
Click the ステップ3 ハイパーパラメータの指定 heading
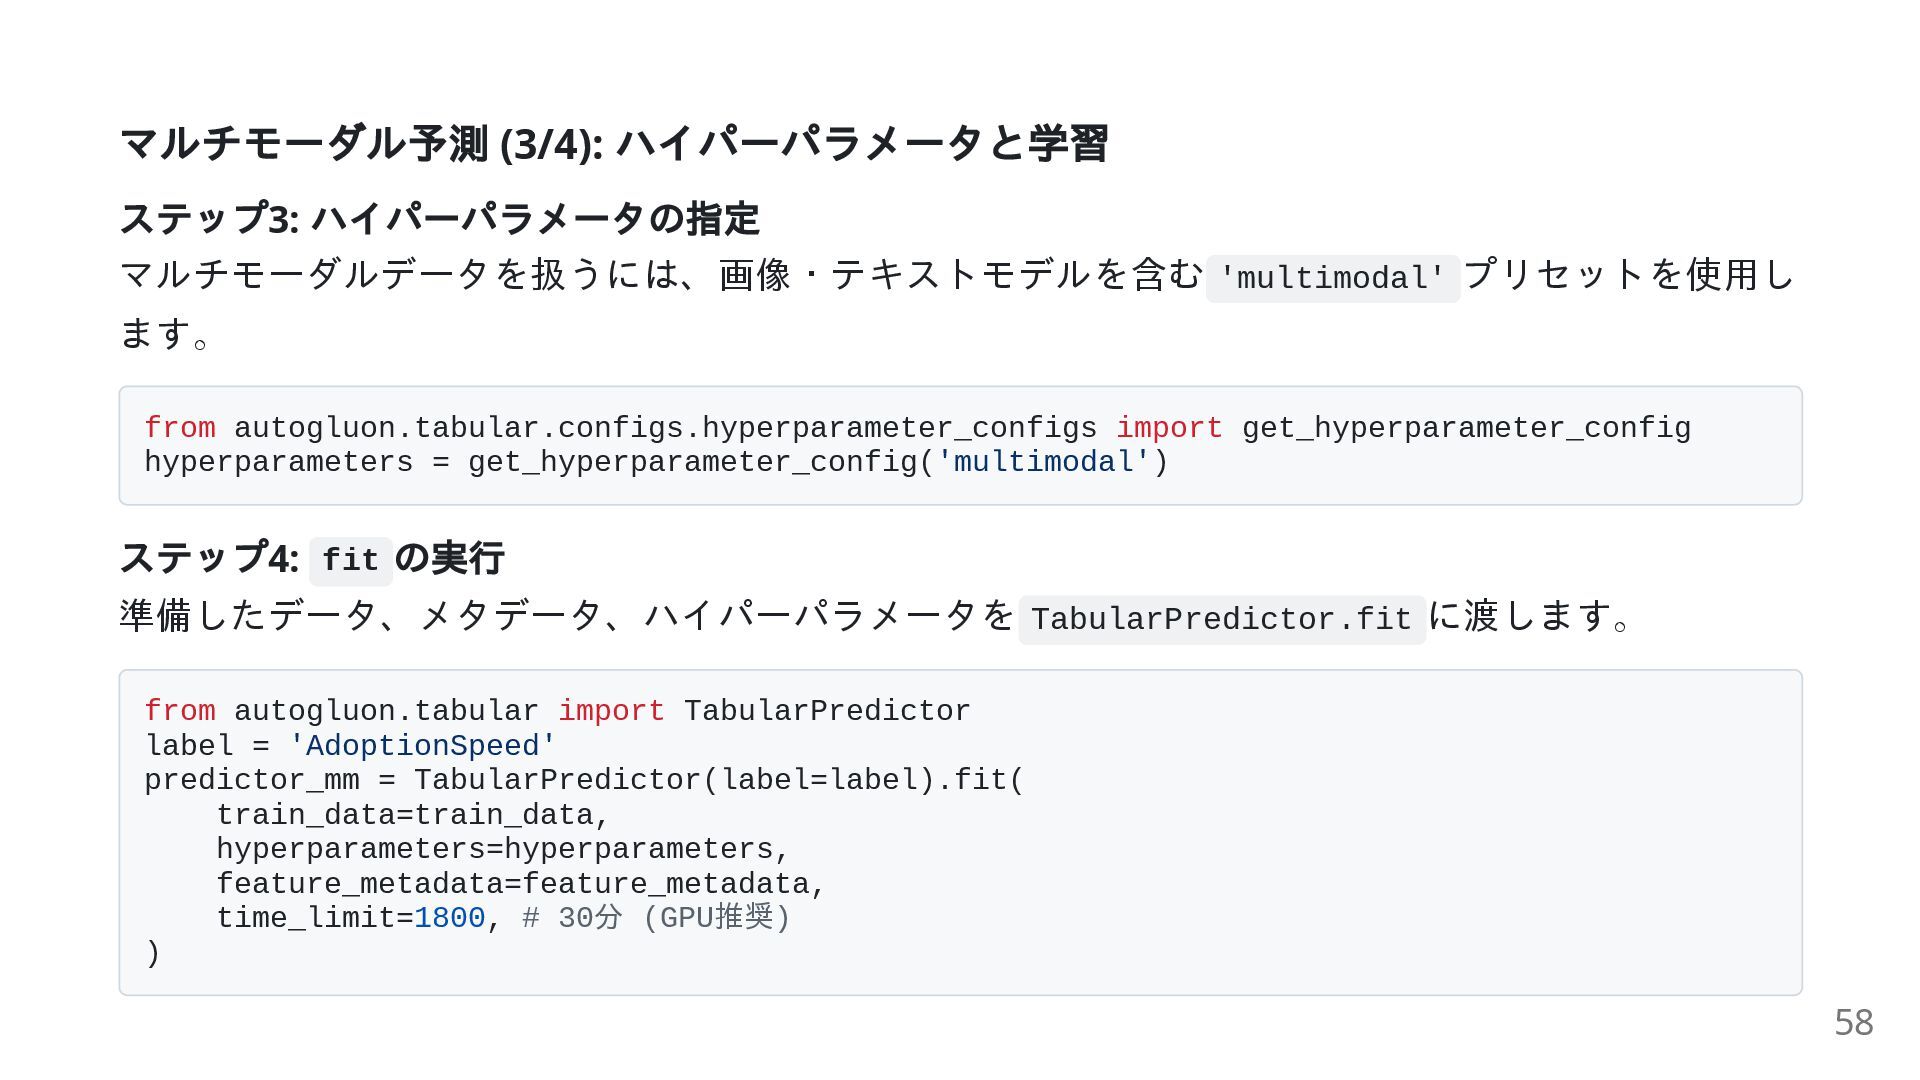pos(440,218)
